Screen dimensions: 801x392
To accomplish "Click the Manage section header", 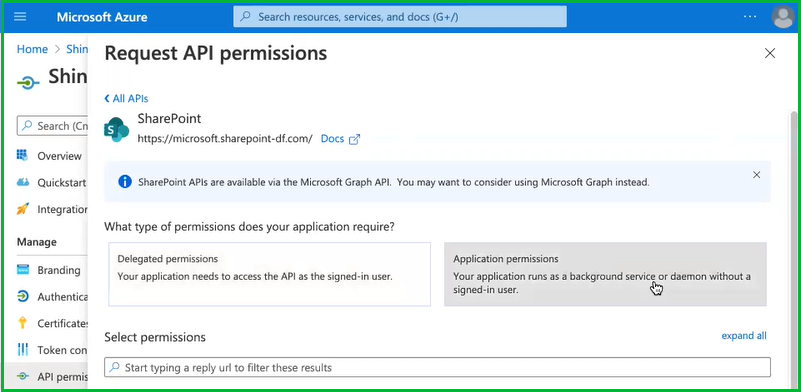I will point(37,242).
